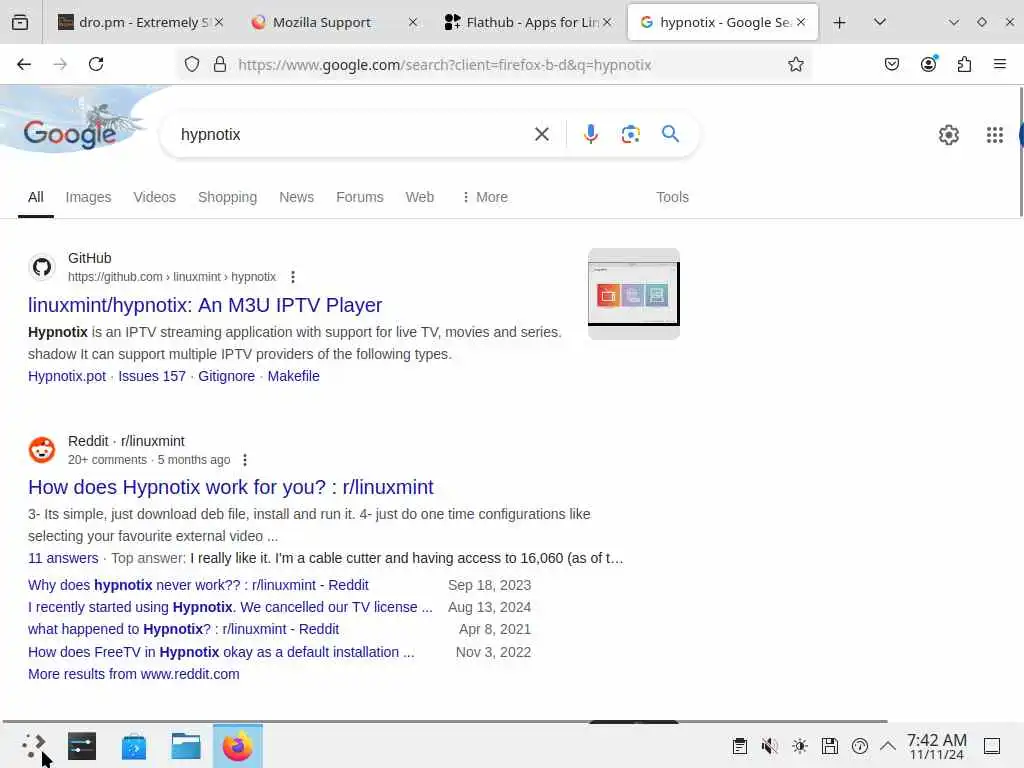This screenshot has width=1024, height=768.
Task: Select the Forums search filter
Action: (x=360, y=197)
